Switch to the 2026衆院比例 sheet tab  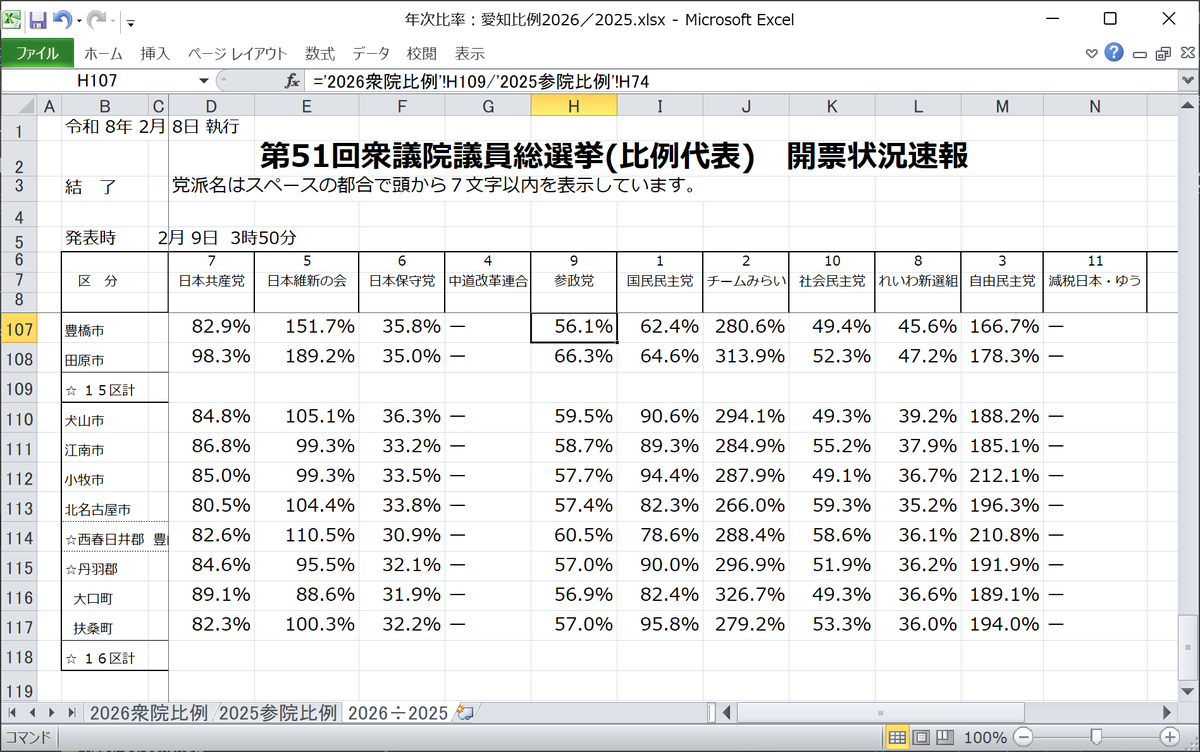(x=149, y=712)
